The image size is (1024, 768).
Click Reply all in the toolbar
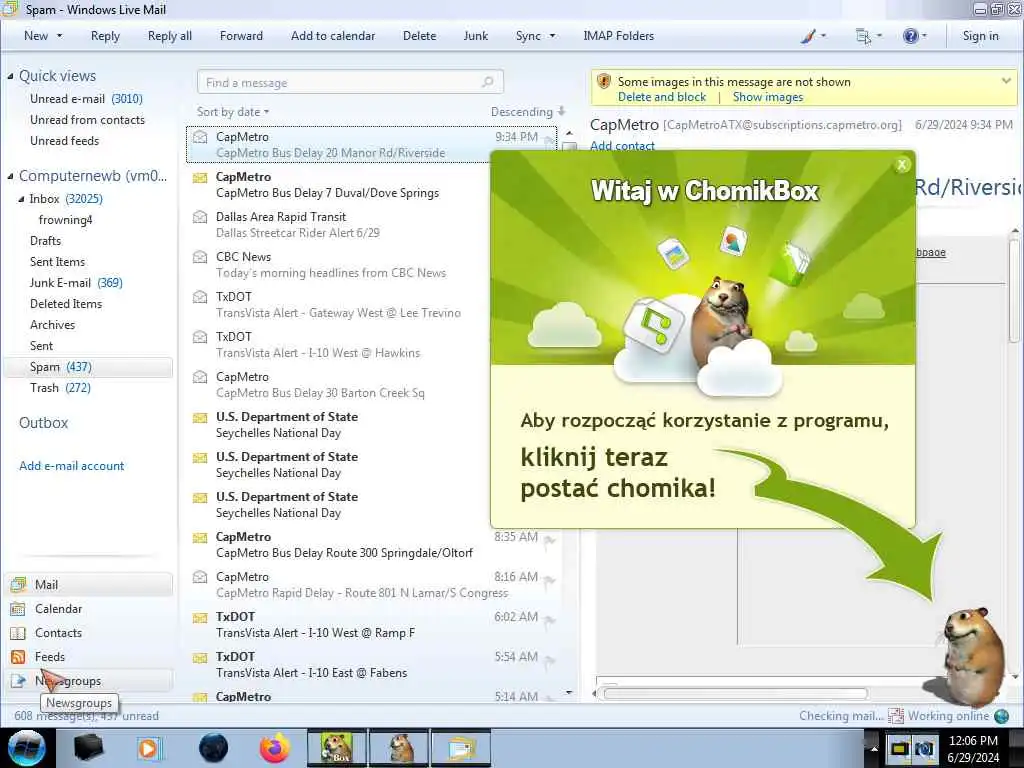point(170,36)
